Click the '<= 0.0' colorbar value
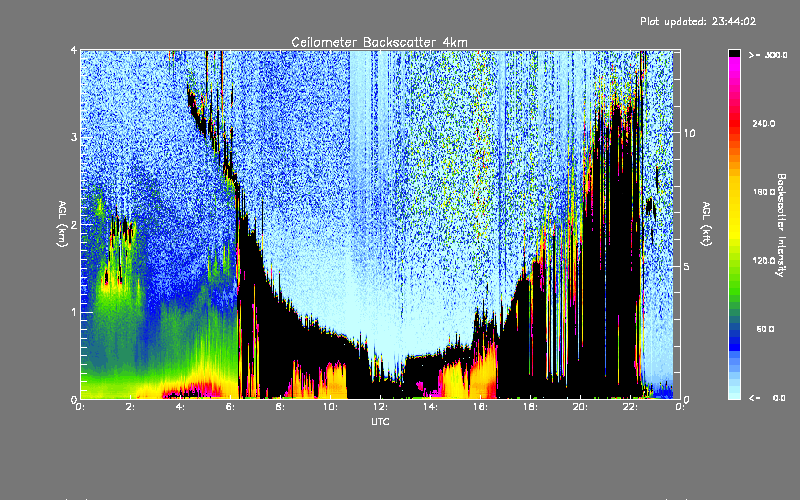800x500 pixels. coord(768,398)
